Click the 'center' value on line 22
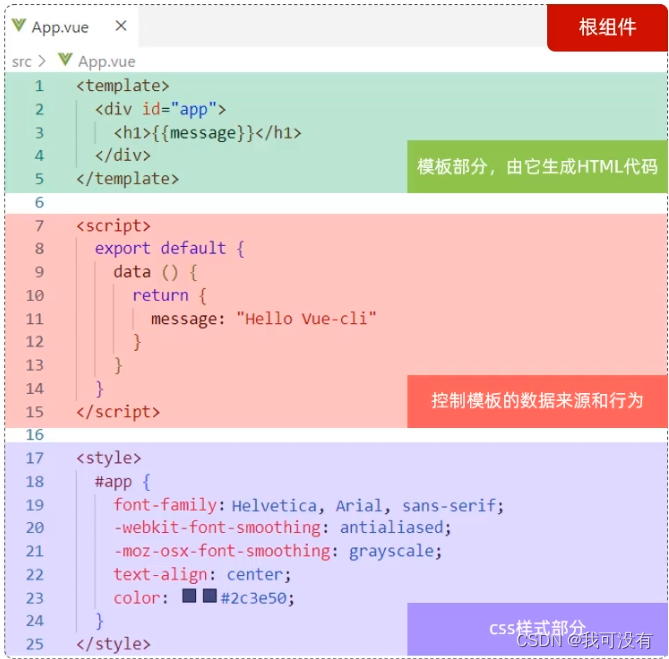The height and width of the screenshot is (659, 669). point(255,575)
